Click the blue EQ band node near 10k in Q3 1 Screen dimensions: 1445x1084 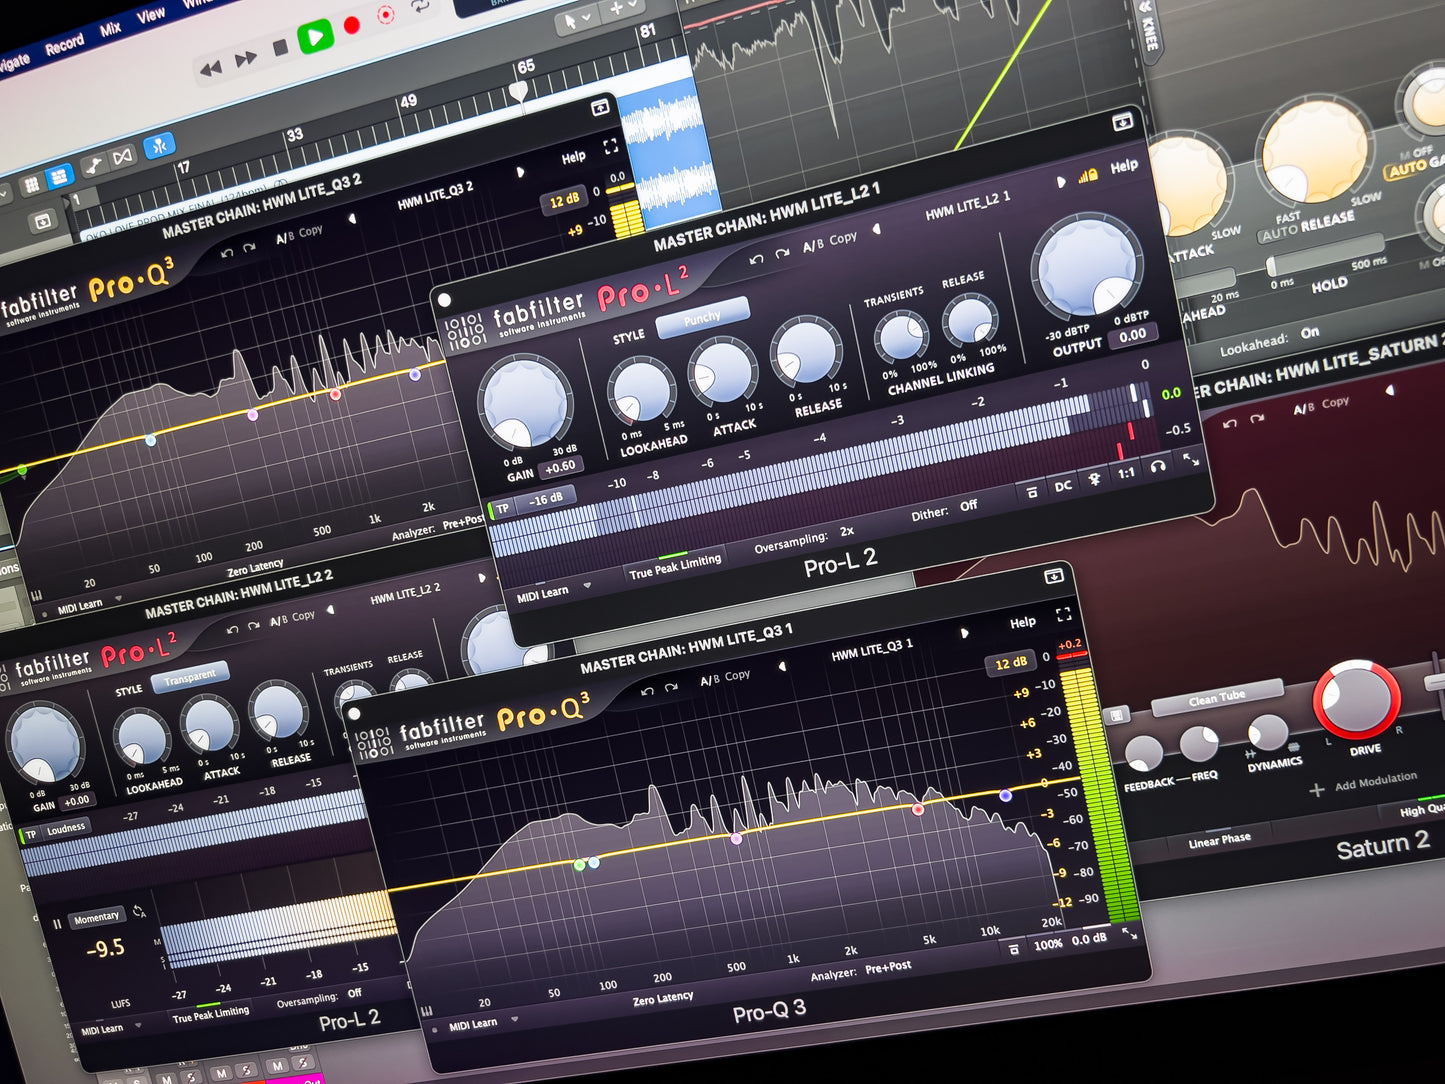(1005, 795)
